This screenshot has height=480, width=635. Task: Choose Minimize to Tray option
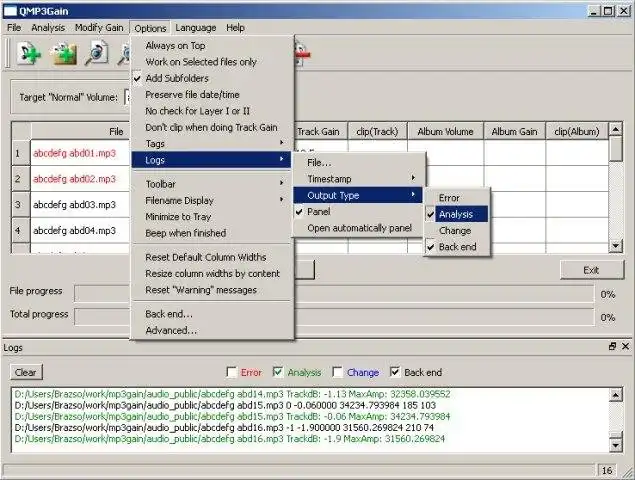click(x=211, y=217)
